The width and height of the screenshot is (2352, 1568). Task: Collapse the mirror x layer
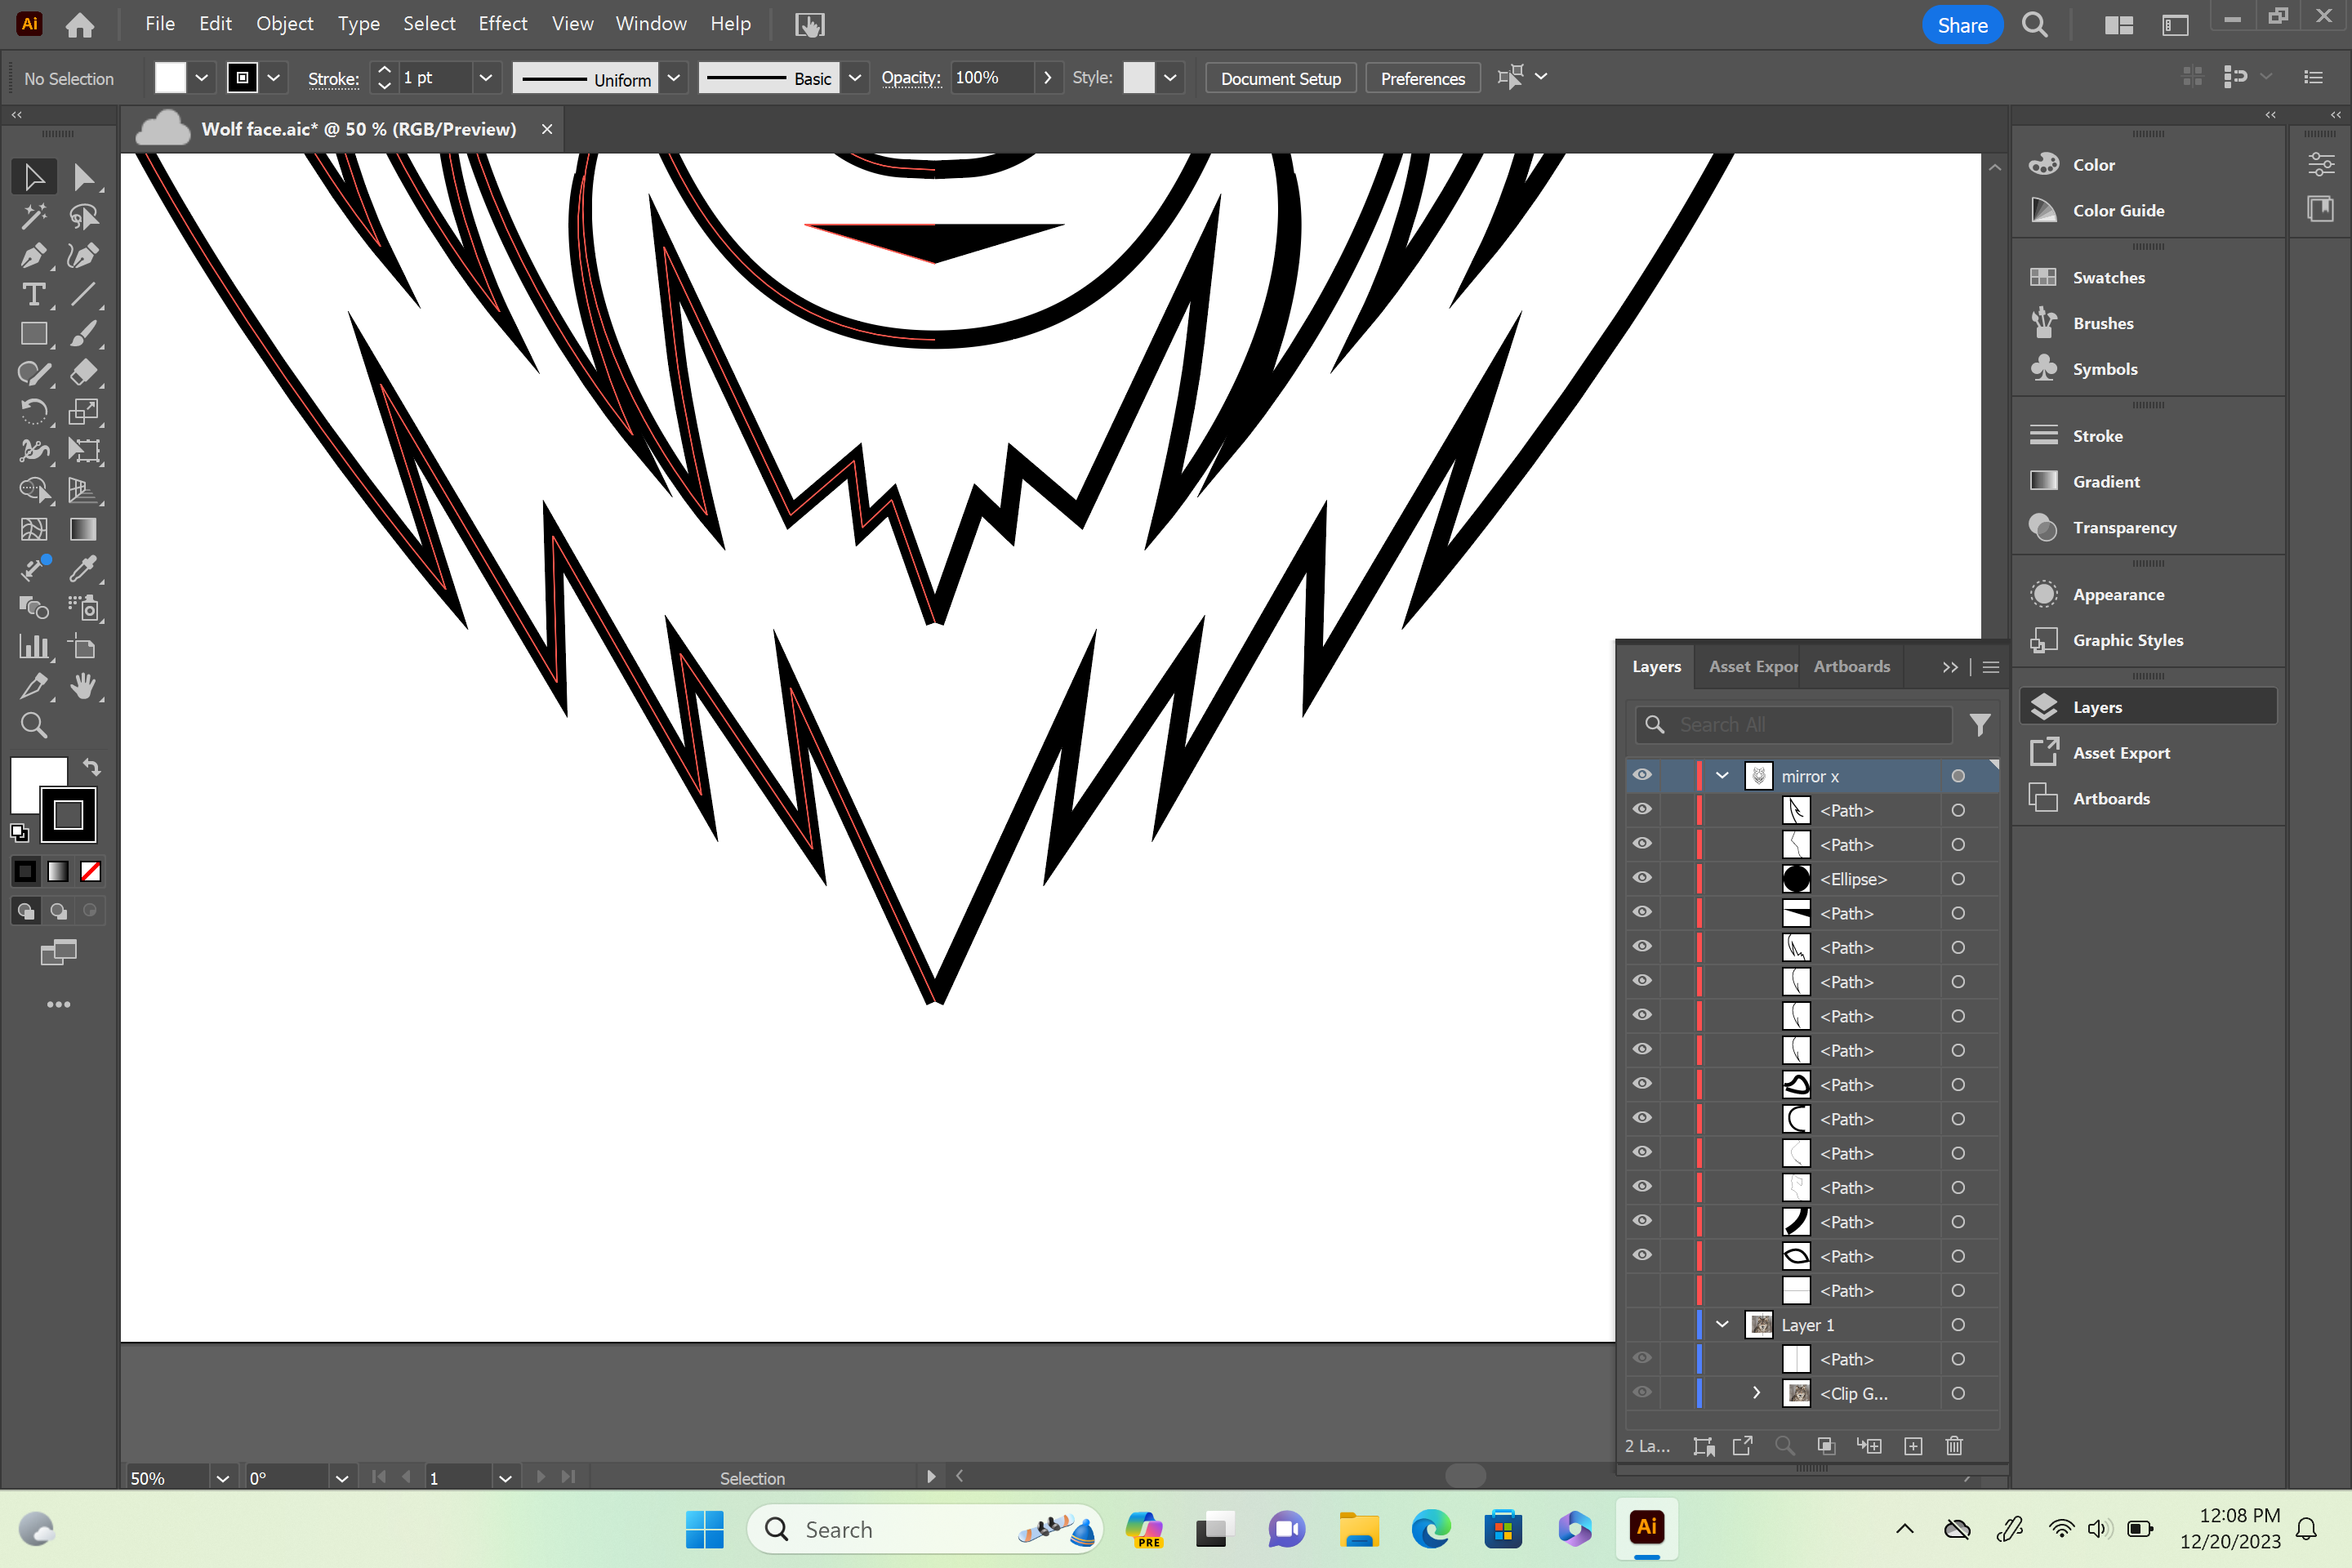(x=1722, y=775)
